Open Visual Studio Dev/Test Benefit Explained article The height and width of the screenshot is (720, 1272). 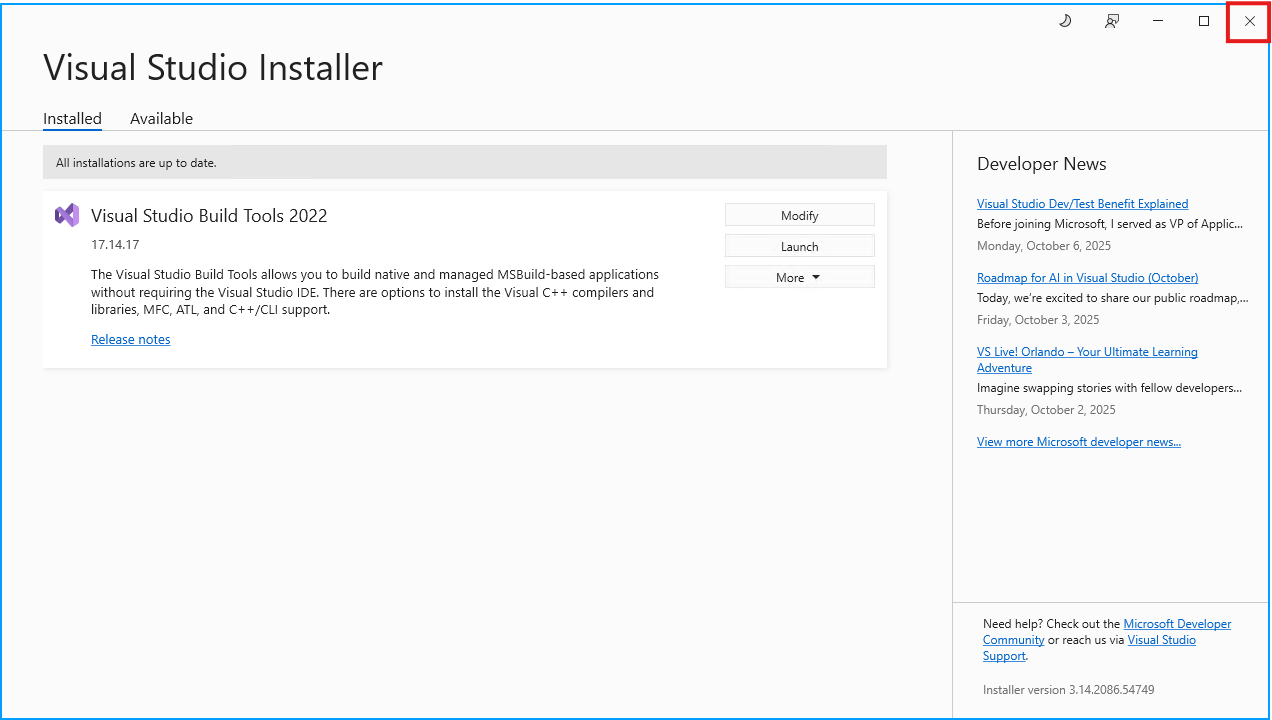(1082, 203)
